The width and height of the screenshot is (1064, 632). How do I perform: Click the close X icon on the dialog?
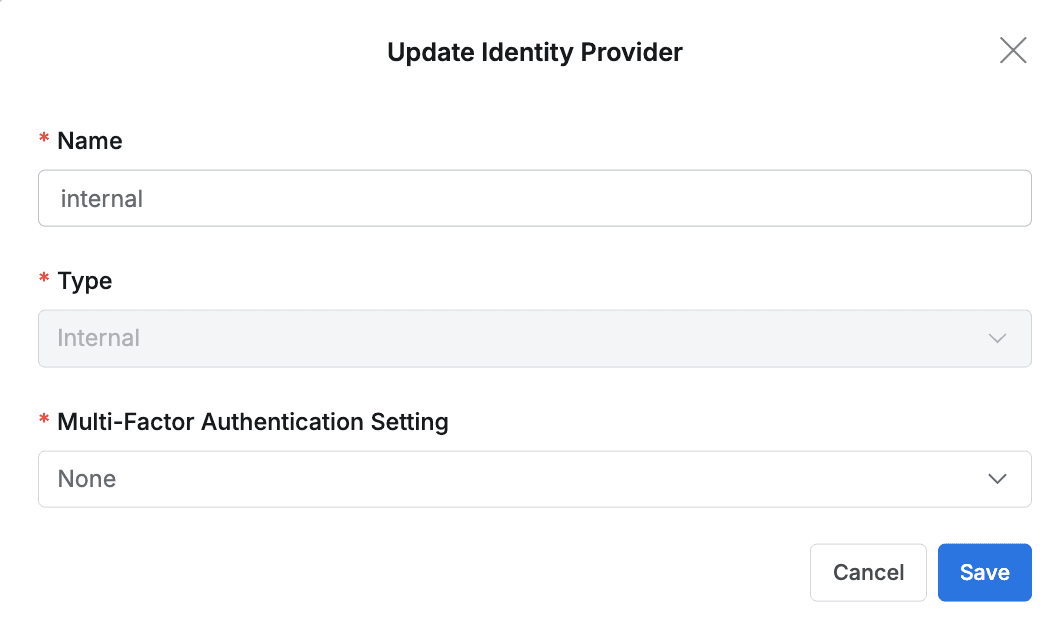1013,50
